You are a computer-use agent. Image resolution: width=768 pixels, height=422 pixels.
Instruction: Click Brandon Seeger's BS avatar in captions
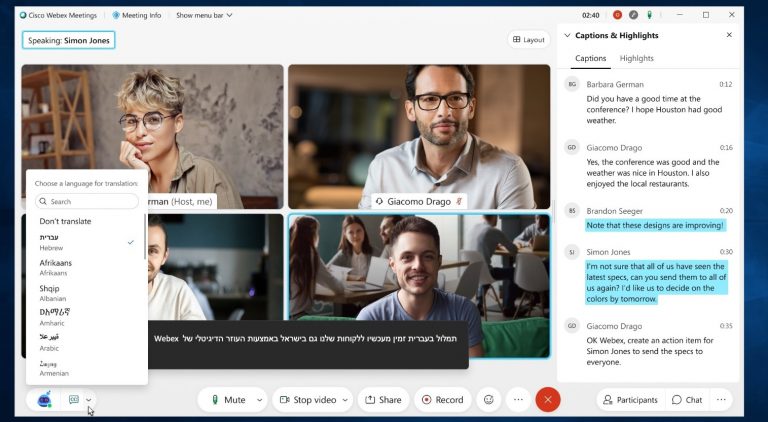coord(572,211)
